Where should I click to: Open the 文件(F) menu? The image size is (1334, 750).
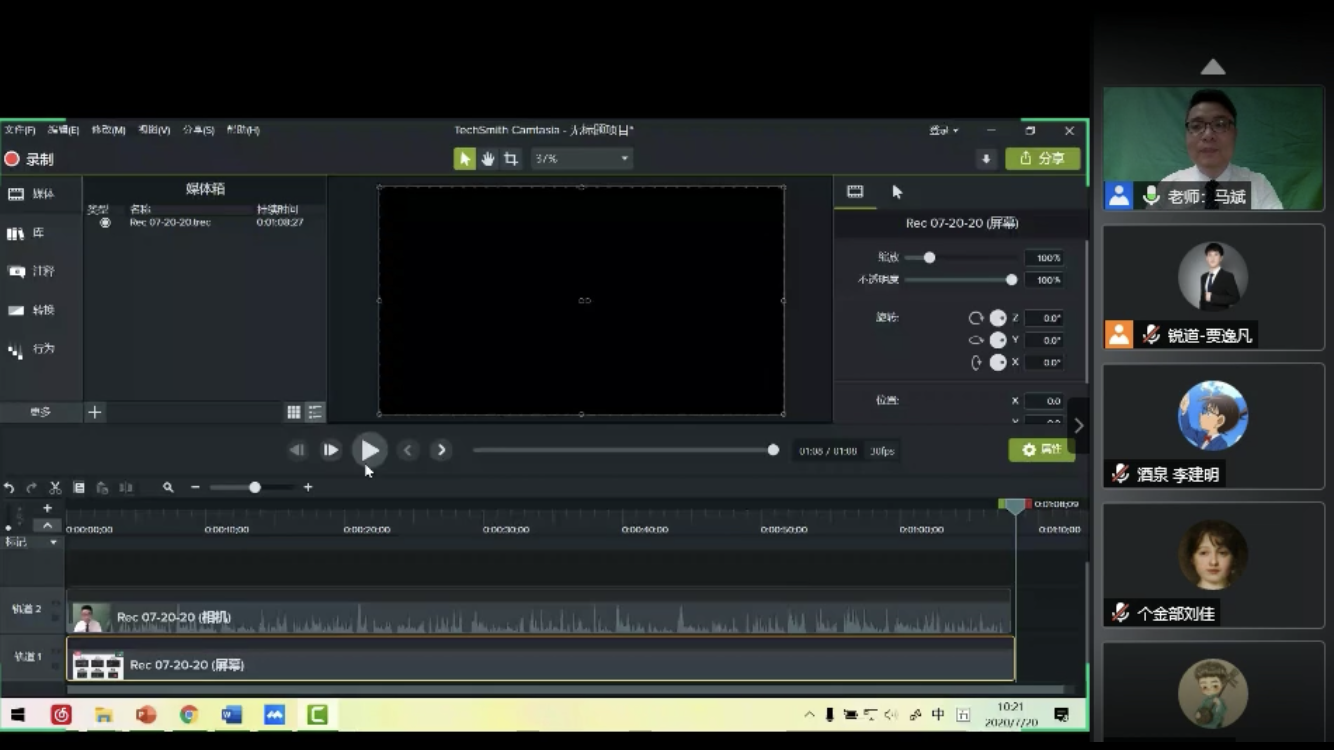(x=20, y=130)
